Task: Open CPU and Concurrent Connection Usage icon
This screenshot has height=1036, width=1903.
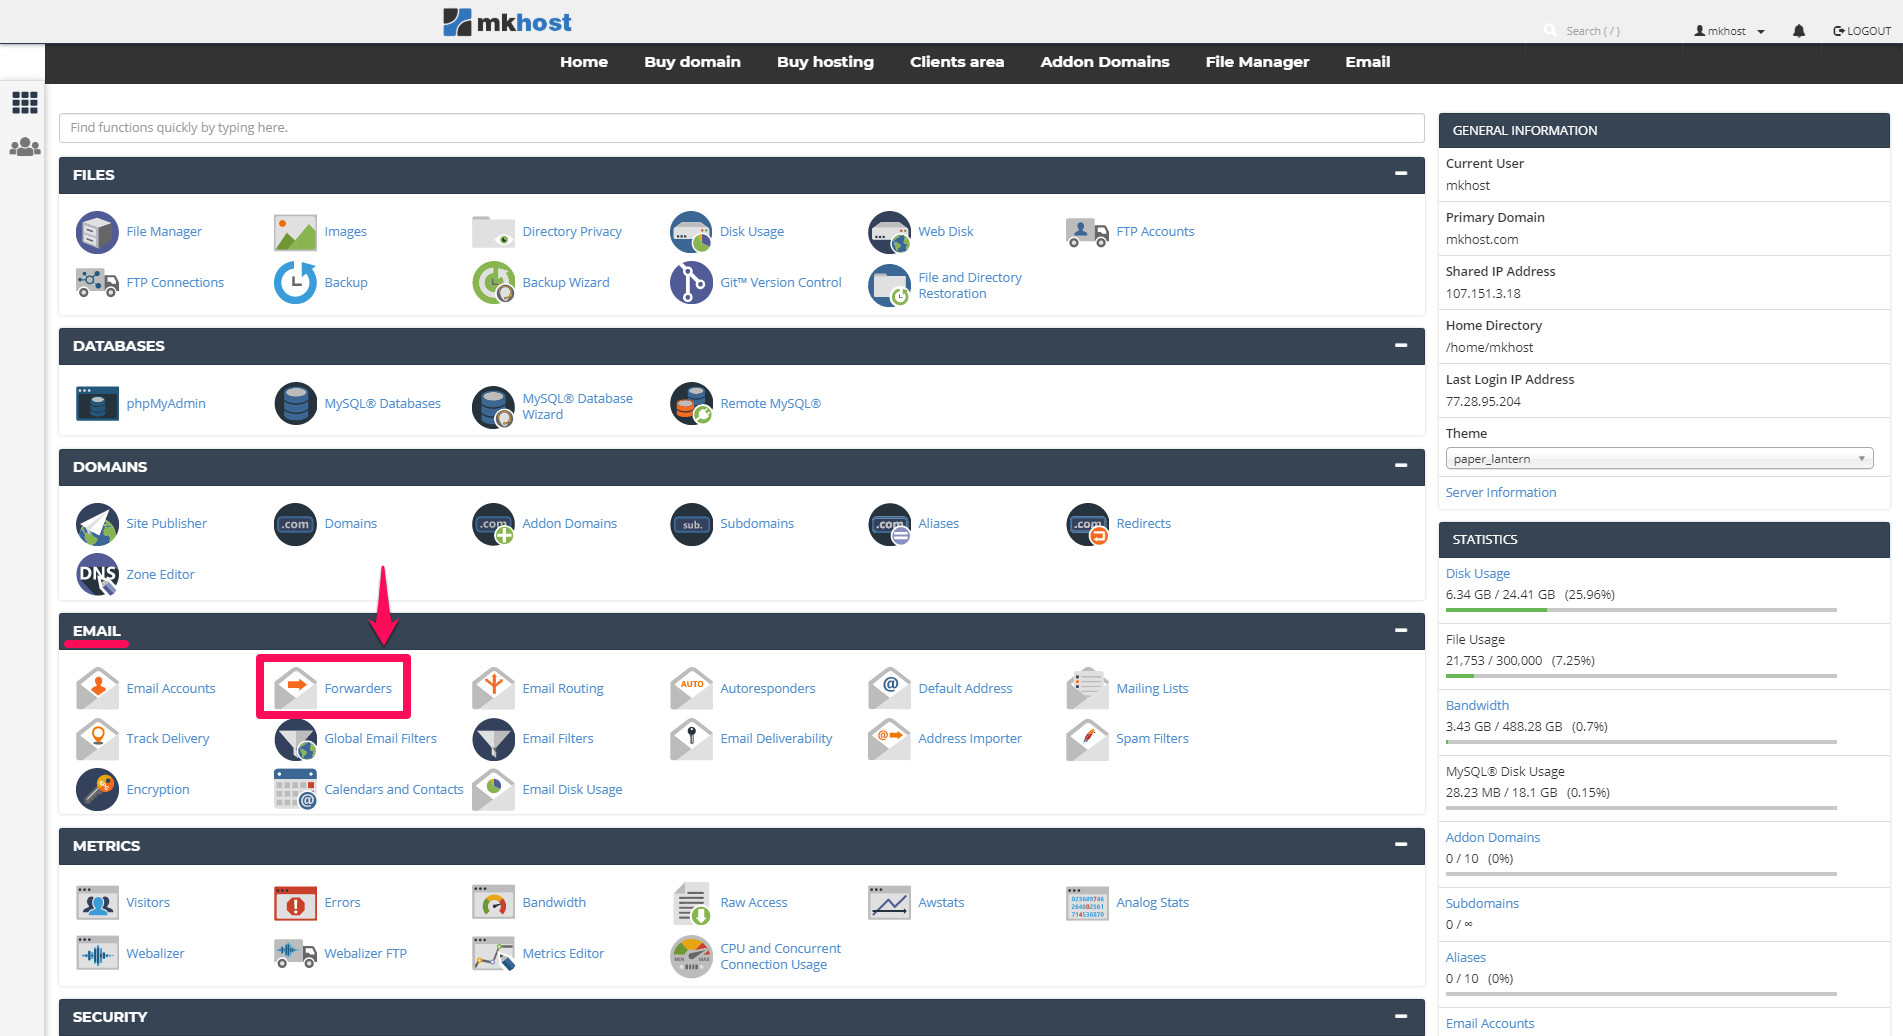Action: [x=691, y=956]
